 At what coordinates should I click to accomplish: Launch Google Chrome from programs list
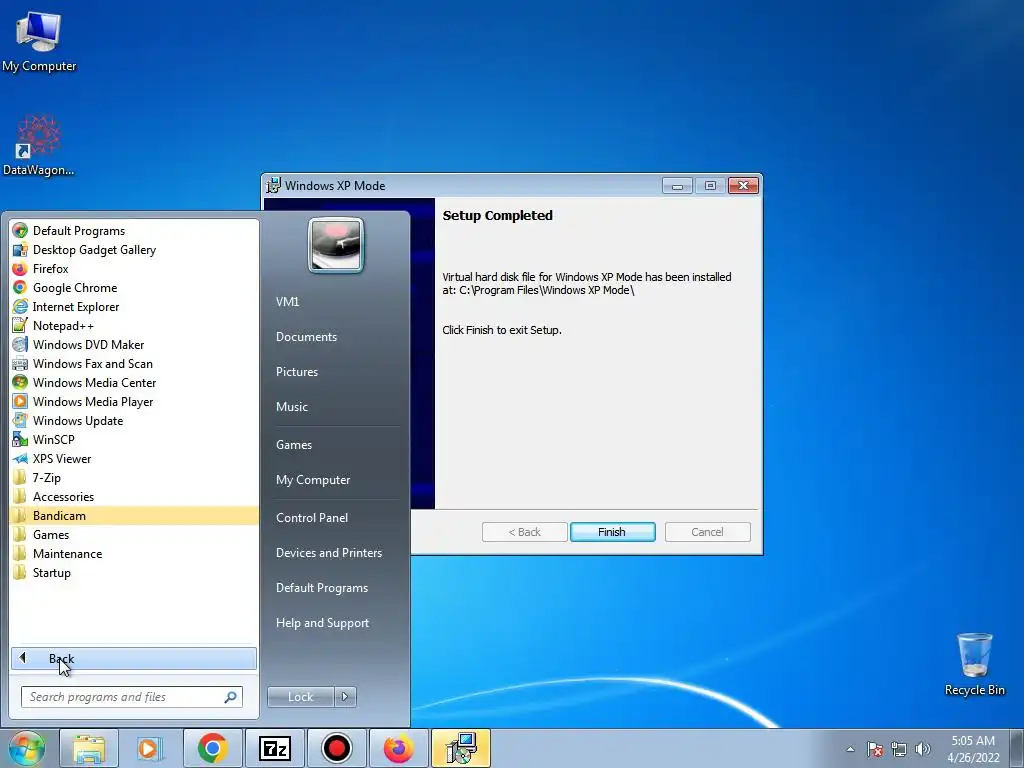[x=134, y=287]
